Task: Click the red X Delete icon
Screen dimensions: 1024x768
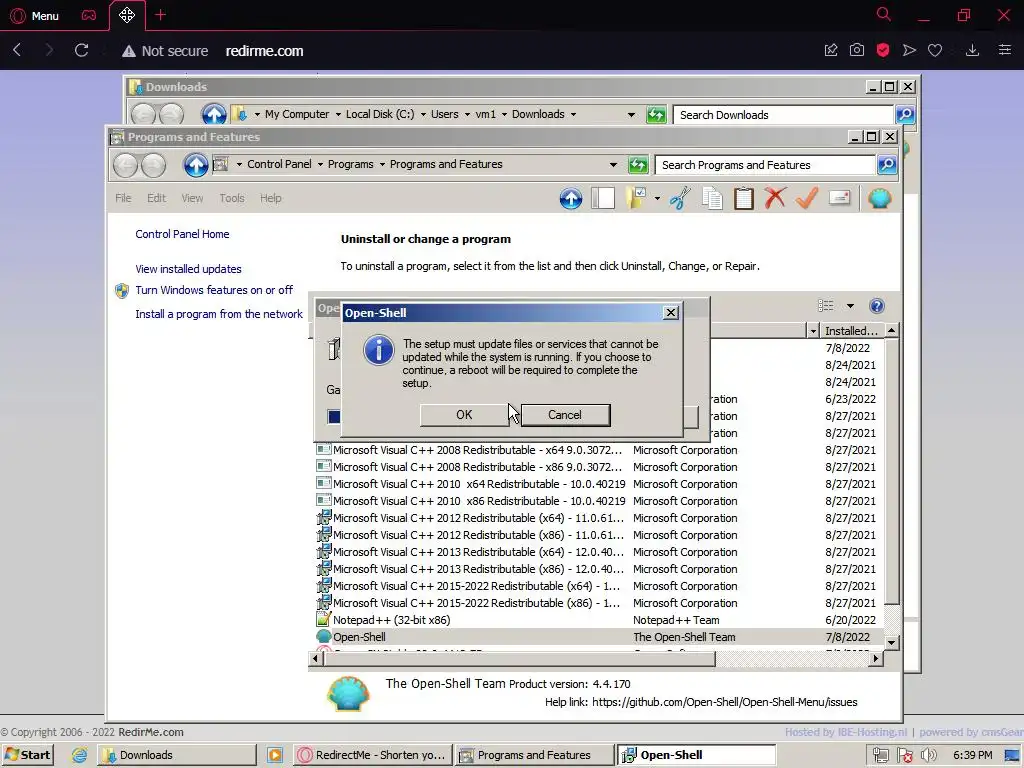Action: pyautogui.click(x=775, y=199)
